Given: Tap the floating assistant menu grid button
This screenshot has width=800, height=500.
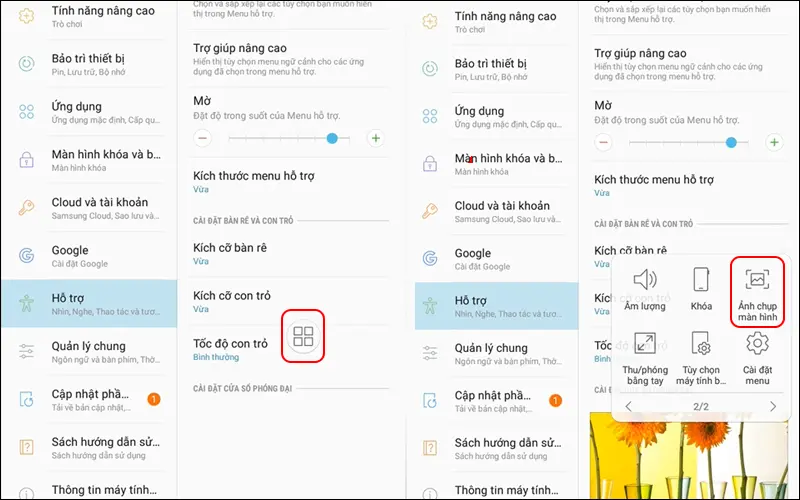Looking at the screenshot, I should pos(303,336).
